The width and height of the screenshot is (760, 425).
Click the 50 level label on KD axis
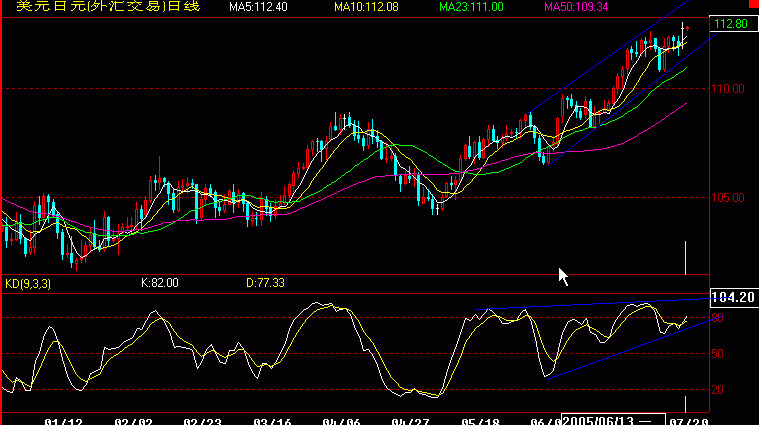pyautogui.click(x=718, y=354)
